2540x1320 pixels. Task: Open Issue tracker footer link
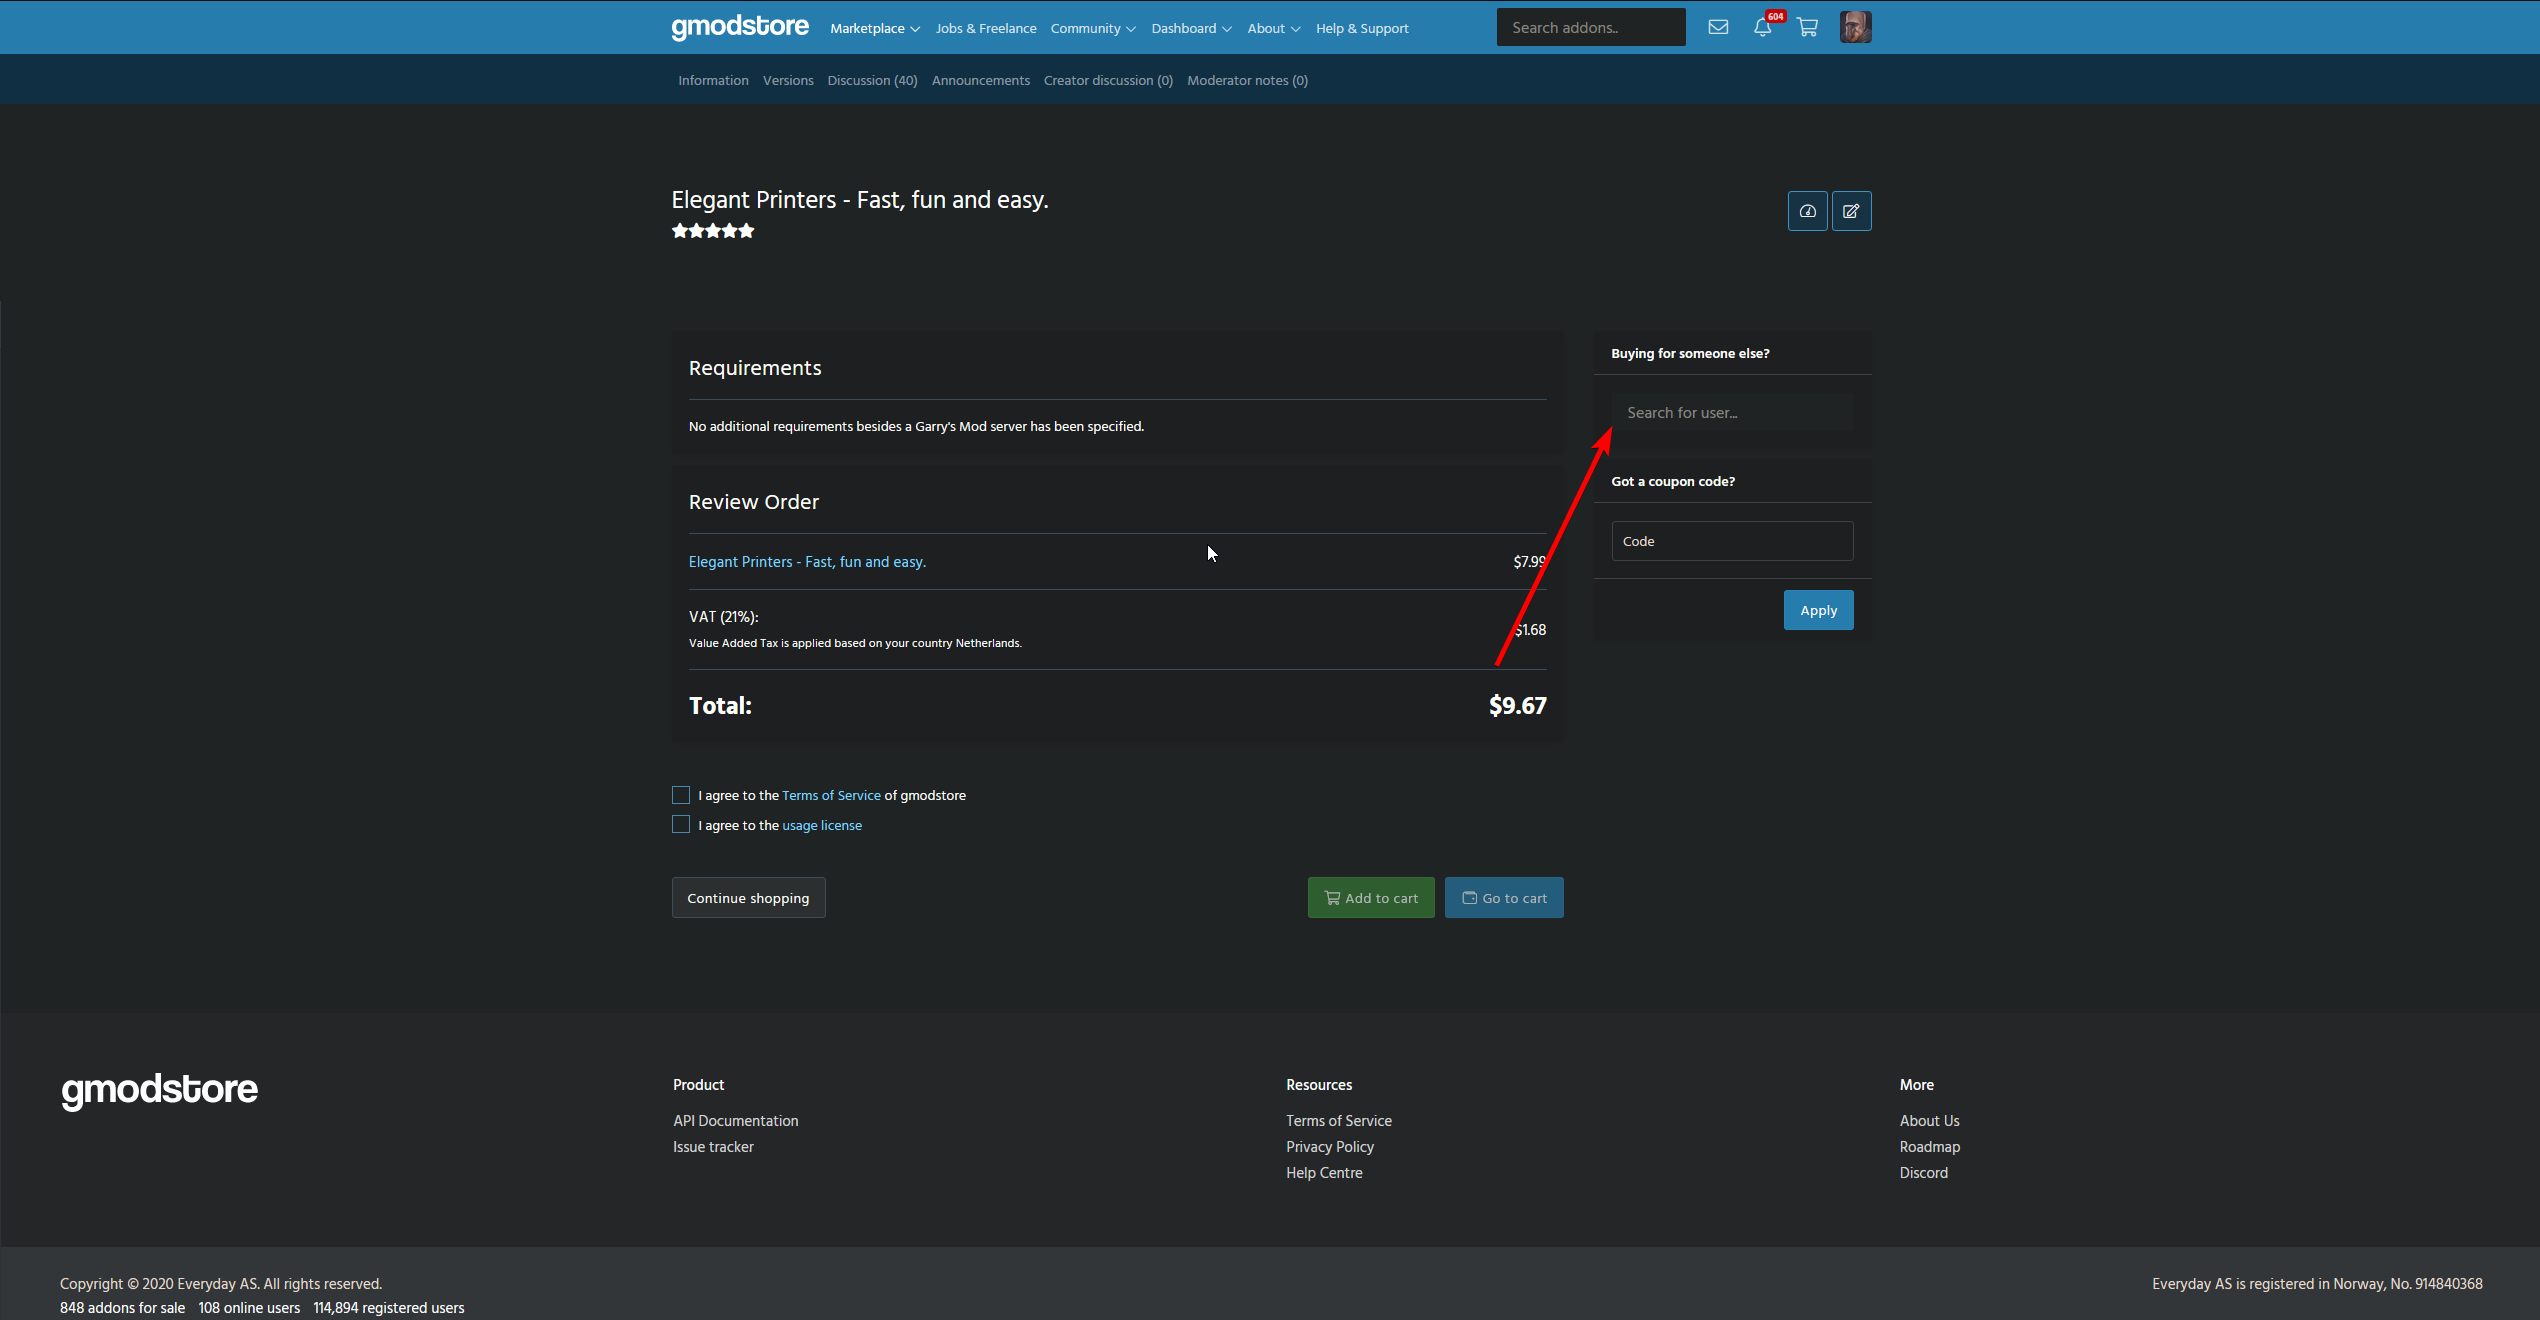coord(713,1147)
